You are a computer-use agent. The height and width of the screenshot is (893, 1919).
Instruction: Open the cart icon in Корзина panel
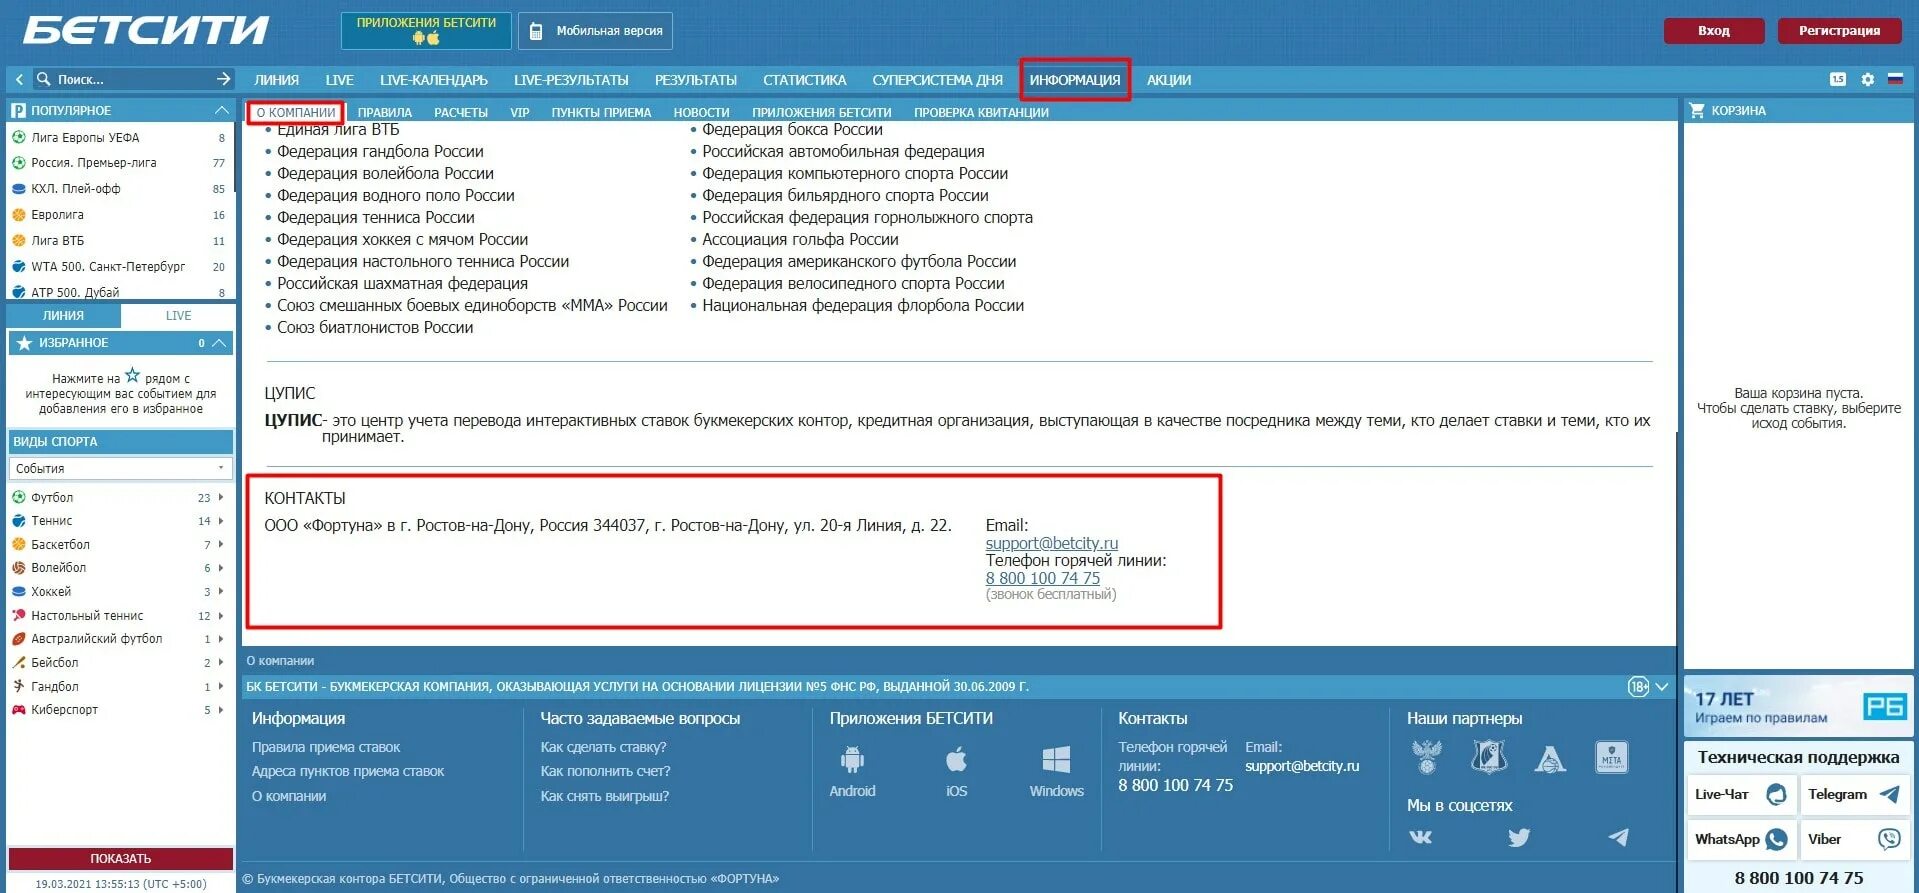pos(1697,110)
